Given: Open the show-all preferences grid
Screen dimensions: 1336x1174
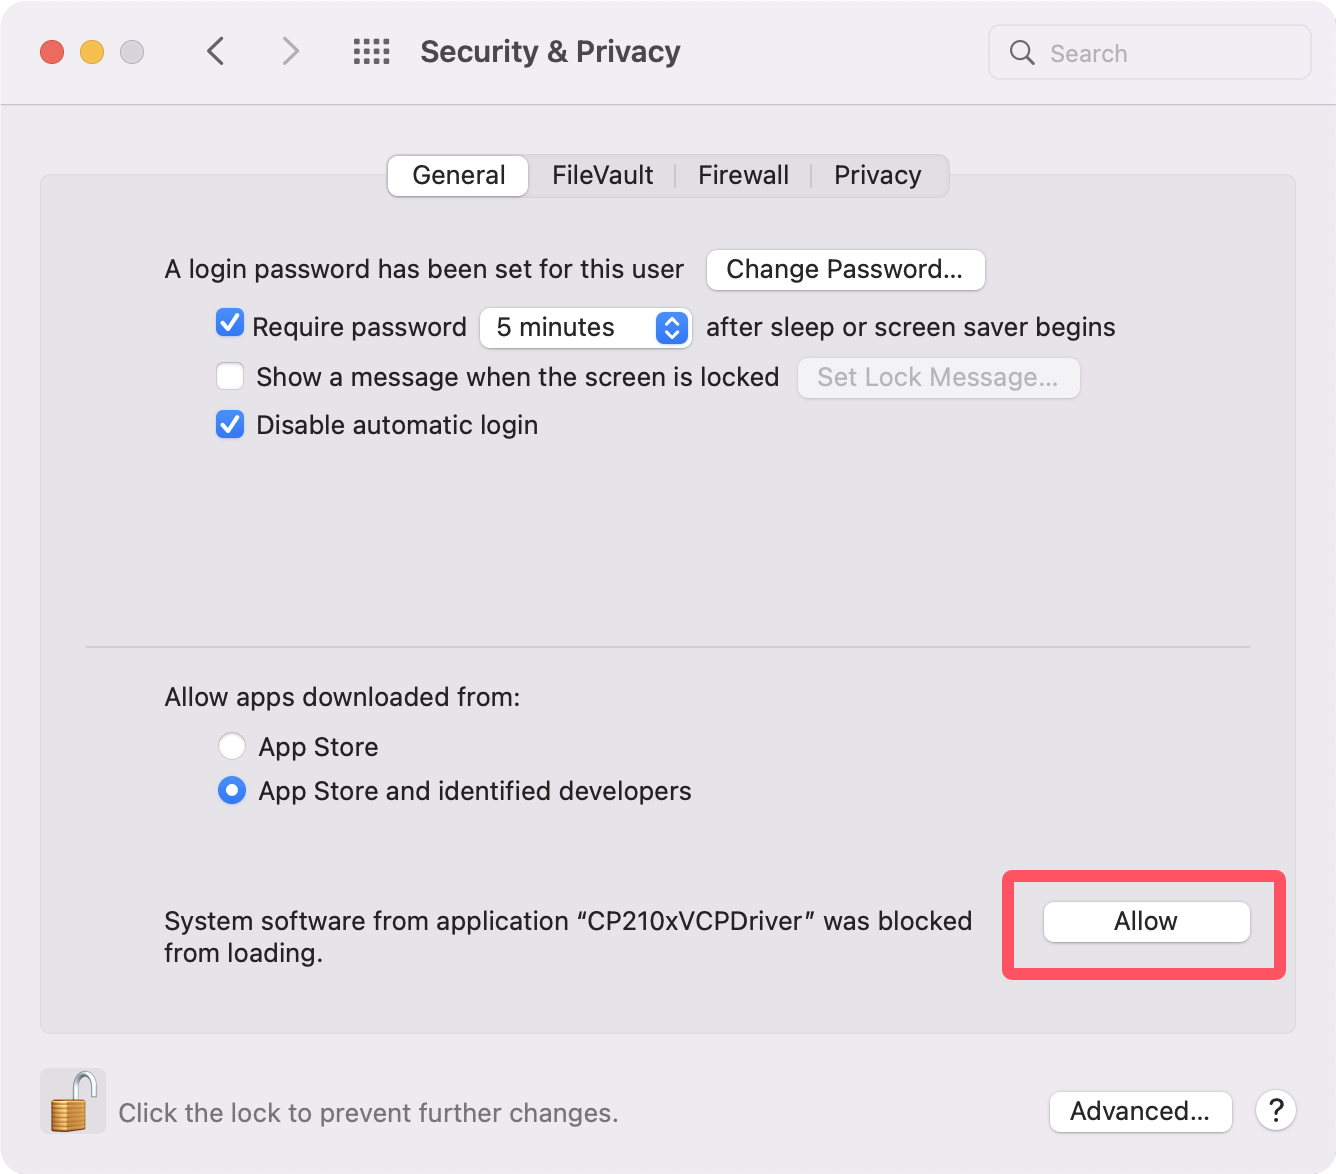Looking at the screenshot, I should (x=372, y=51).
